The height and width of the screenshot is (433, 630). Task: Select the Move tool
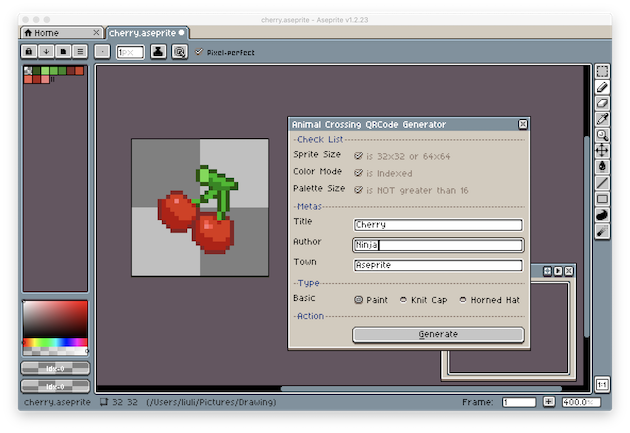click(602, 151)
